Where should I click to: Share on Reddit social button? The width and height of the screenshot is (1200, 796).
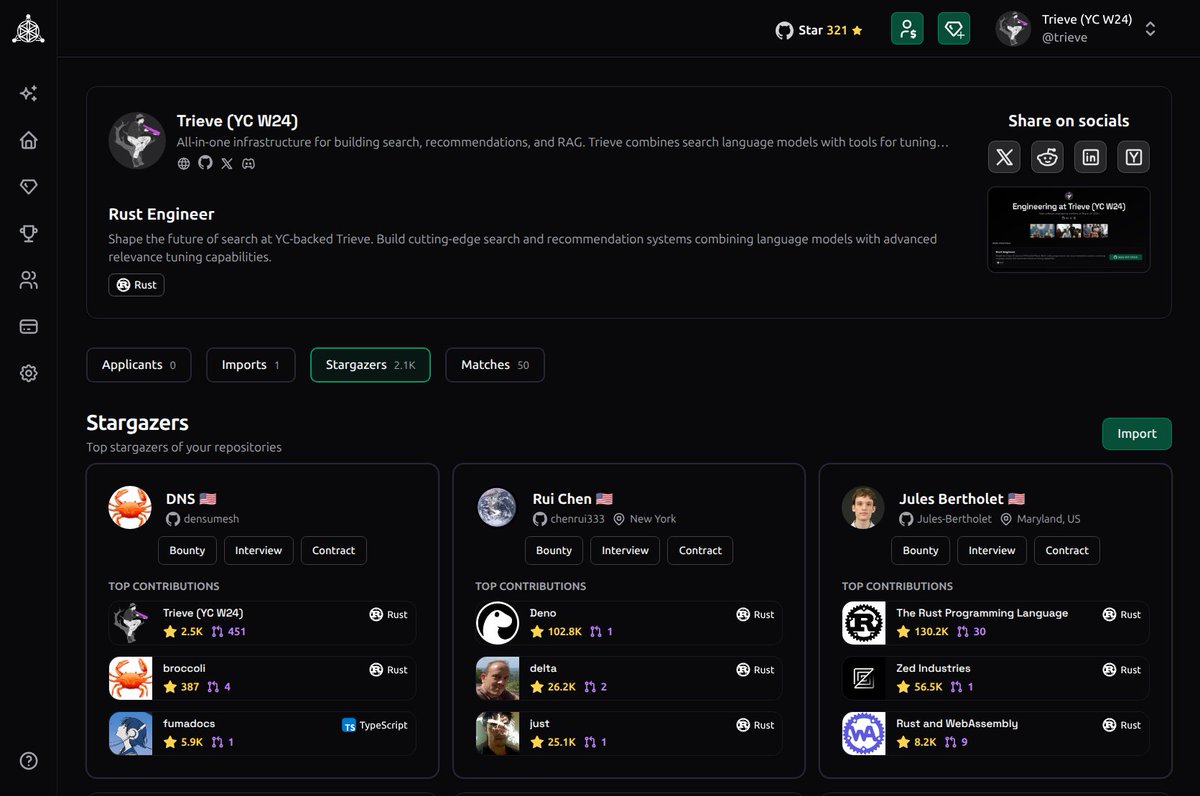[x=1048, y=157]
